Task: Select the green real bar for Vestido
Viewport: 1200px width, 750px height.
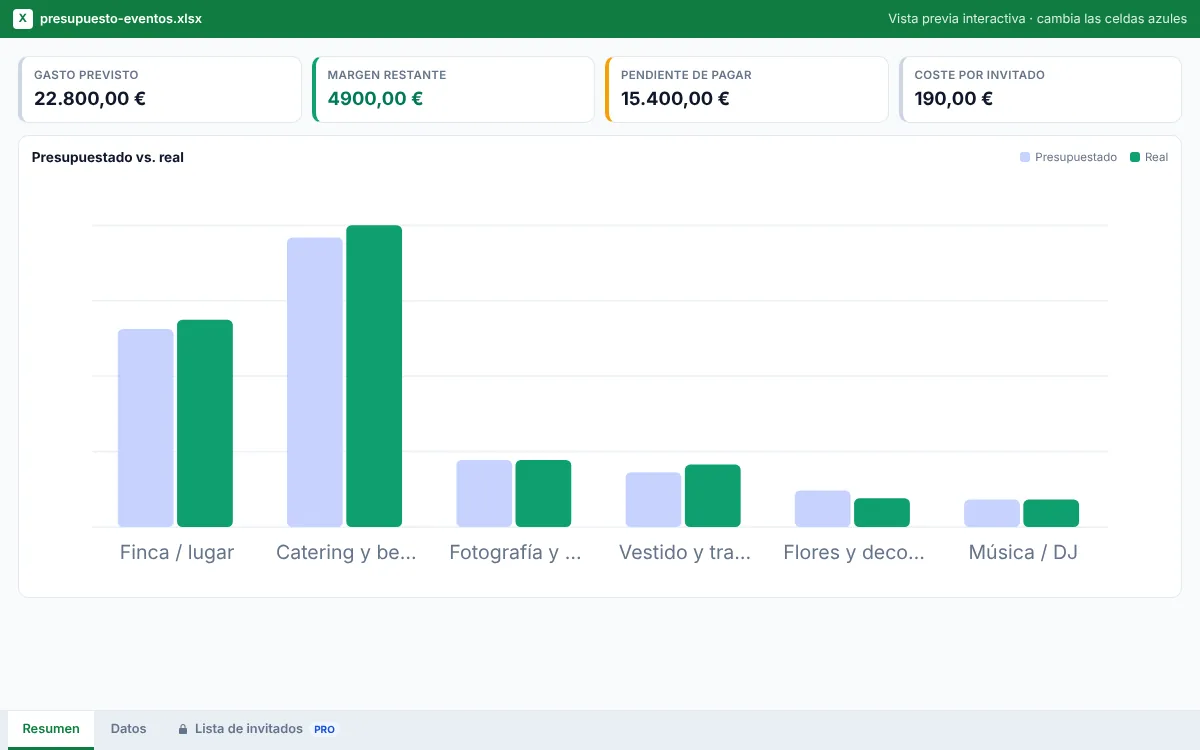Action: (713, 496)
